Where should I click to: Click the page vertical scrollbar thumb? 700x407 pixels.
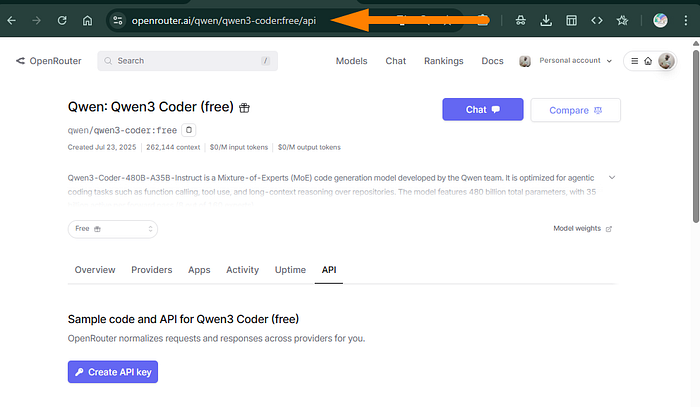point(696,136)
